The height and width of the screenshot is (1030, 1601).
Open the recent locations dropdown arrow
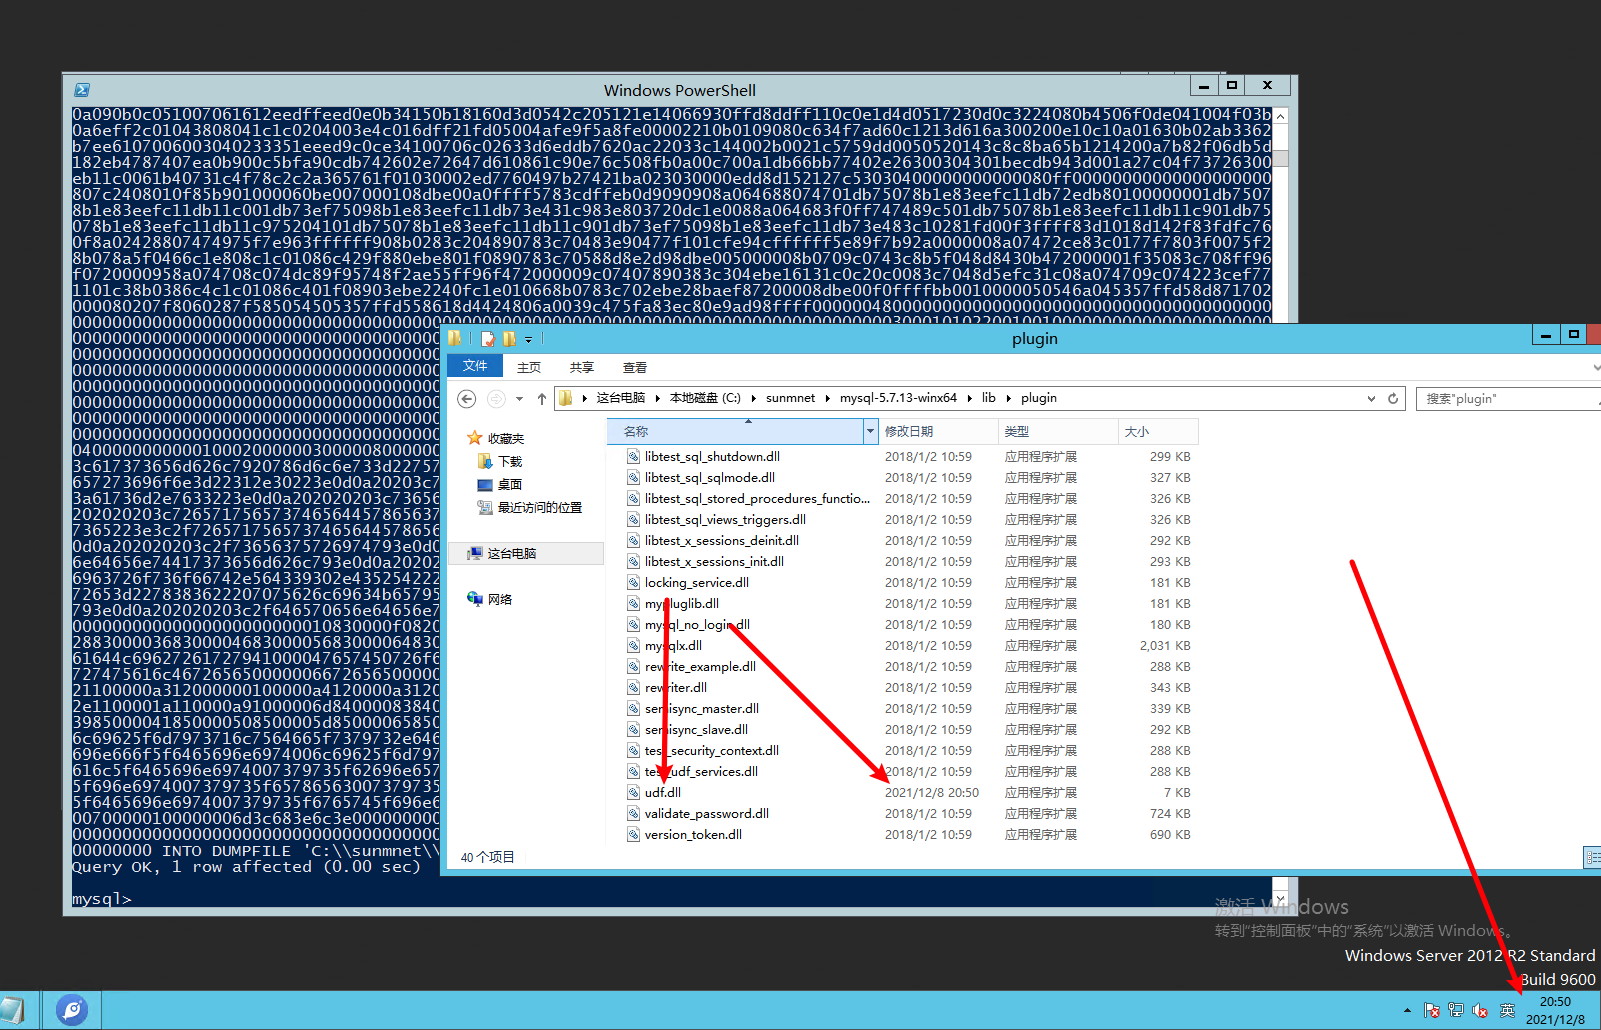coord(519,399)
